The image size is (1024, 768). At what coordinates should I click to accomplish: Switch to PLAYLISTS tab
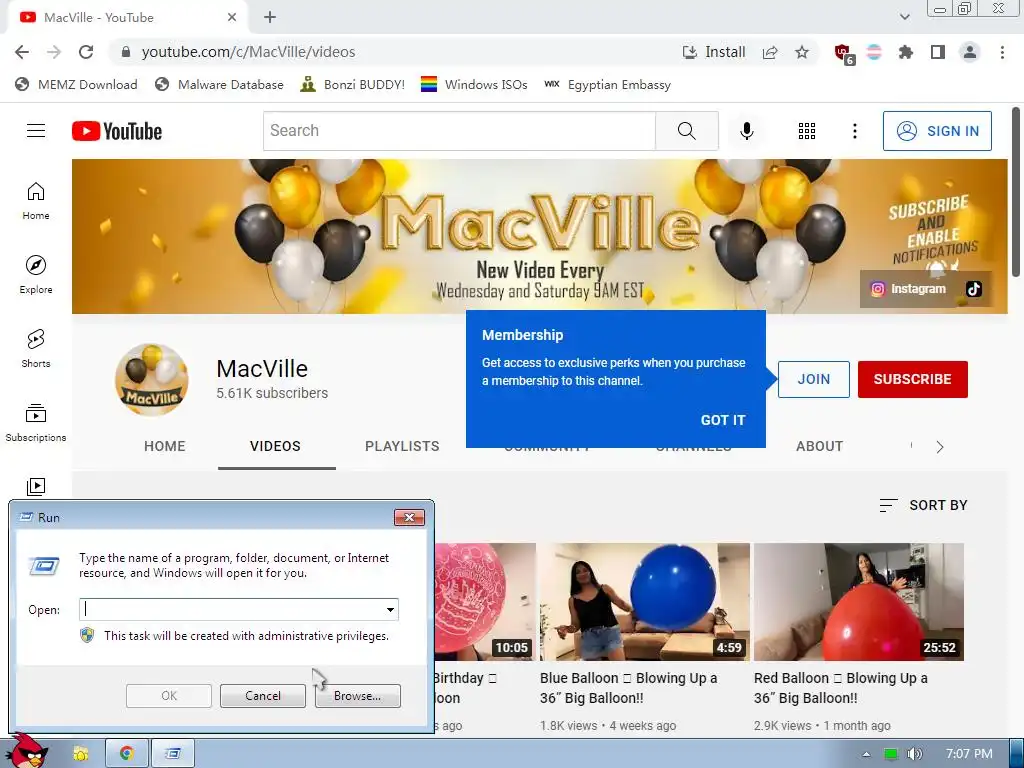[x=402, y=447]
